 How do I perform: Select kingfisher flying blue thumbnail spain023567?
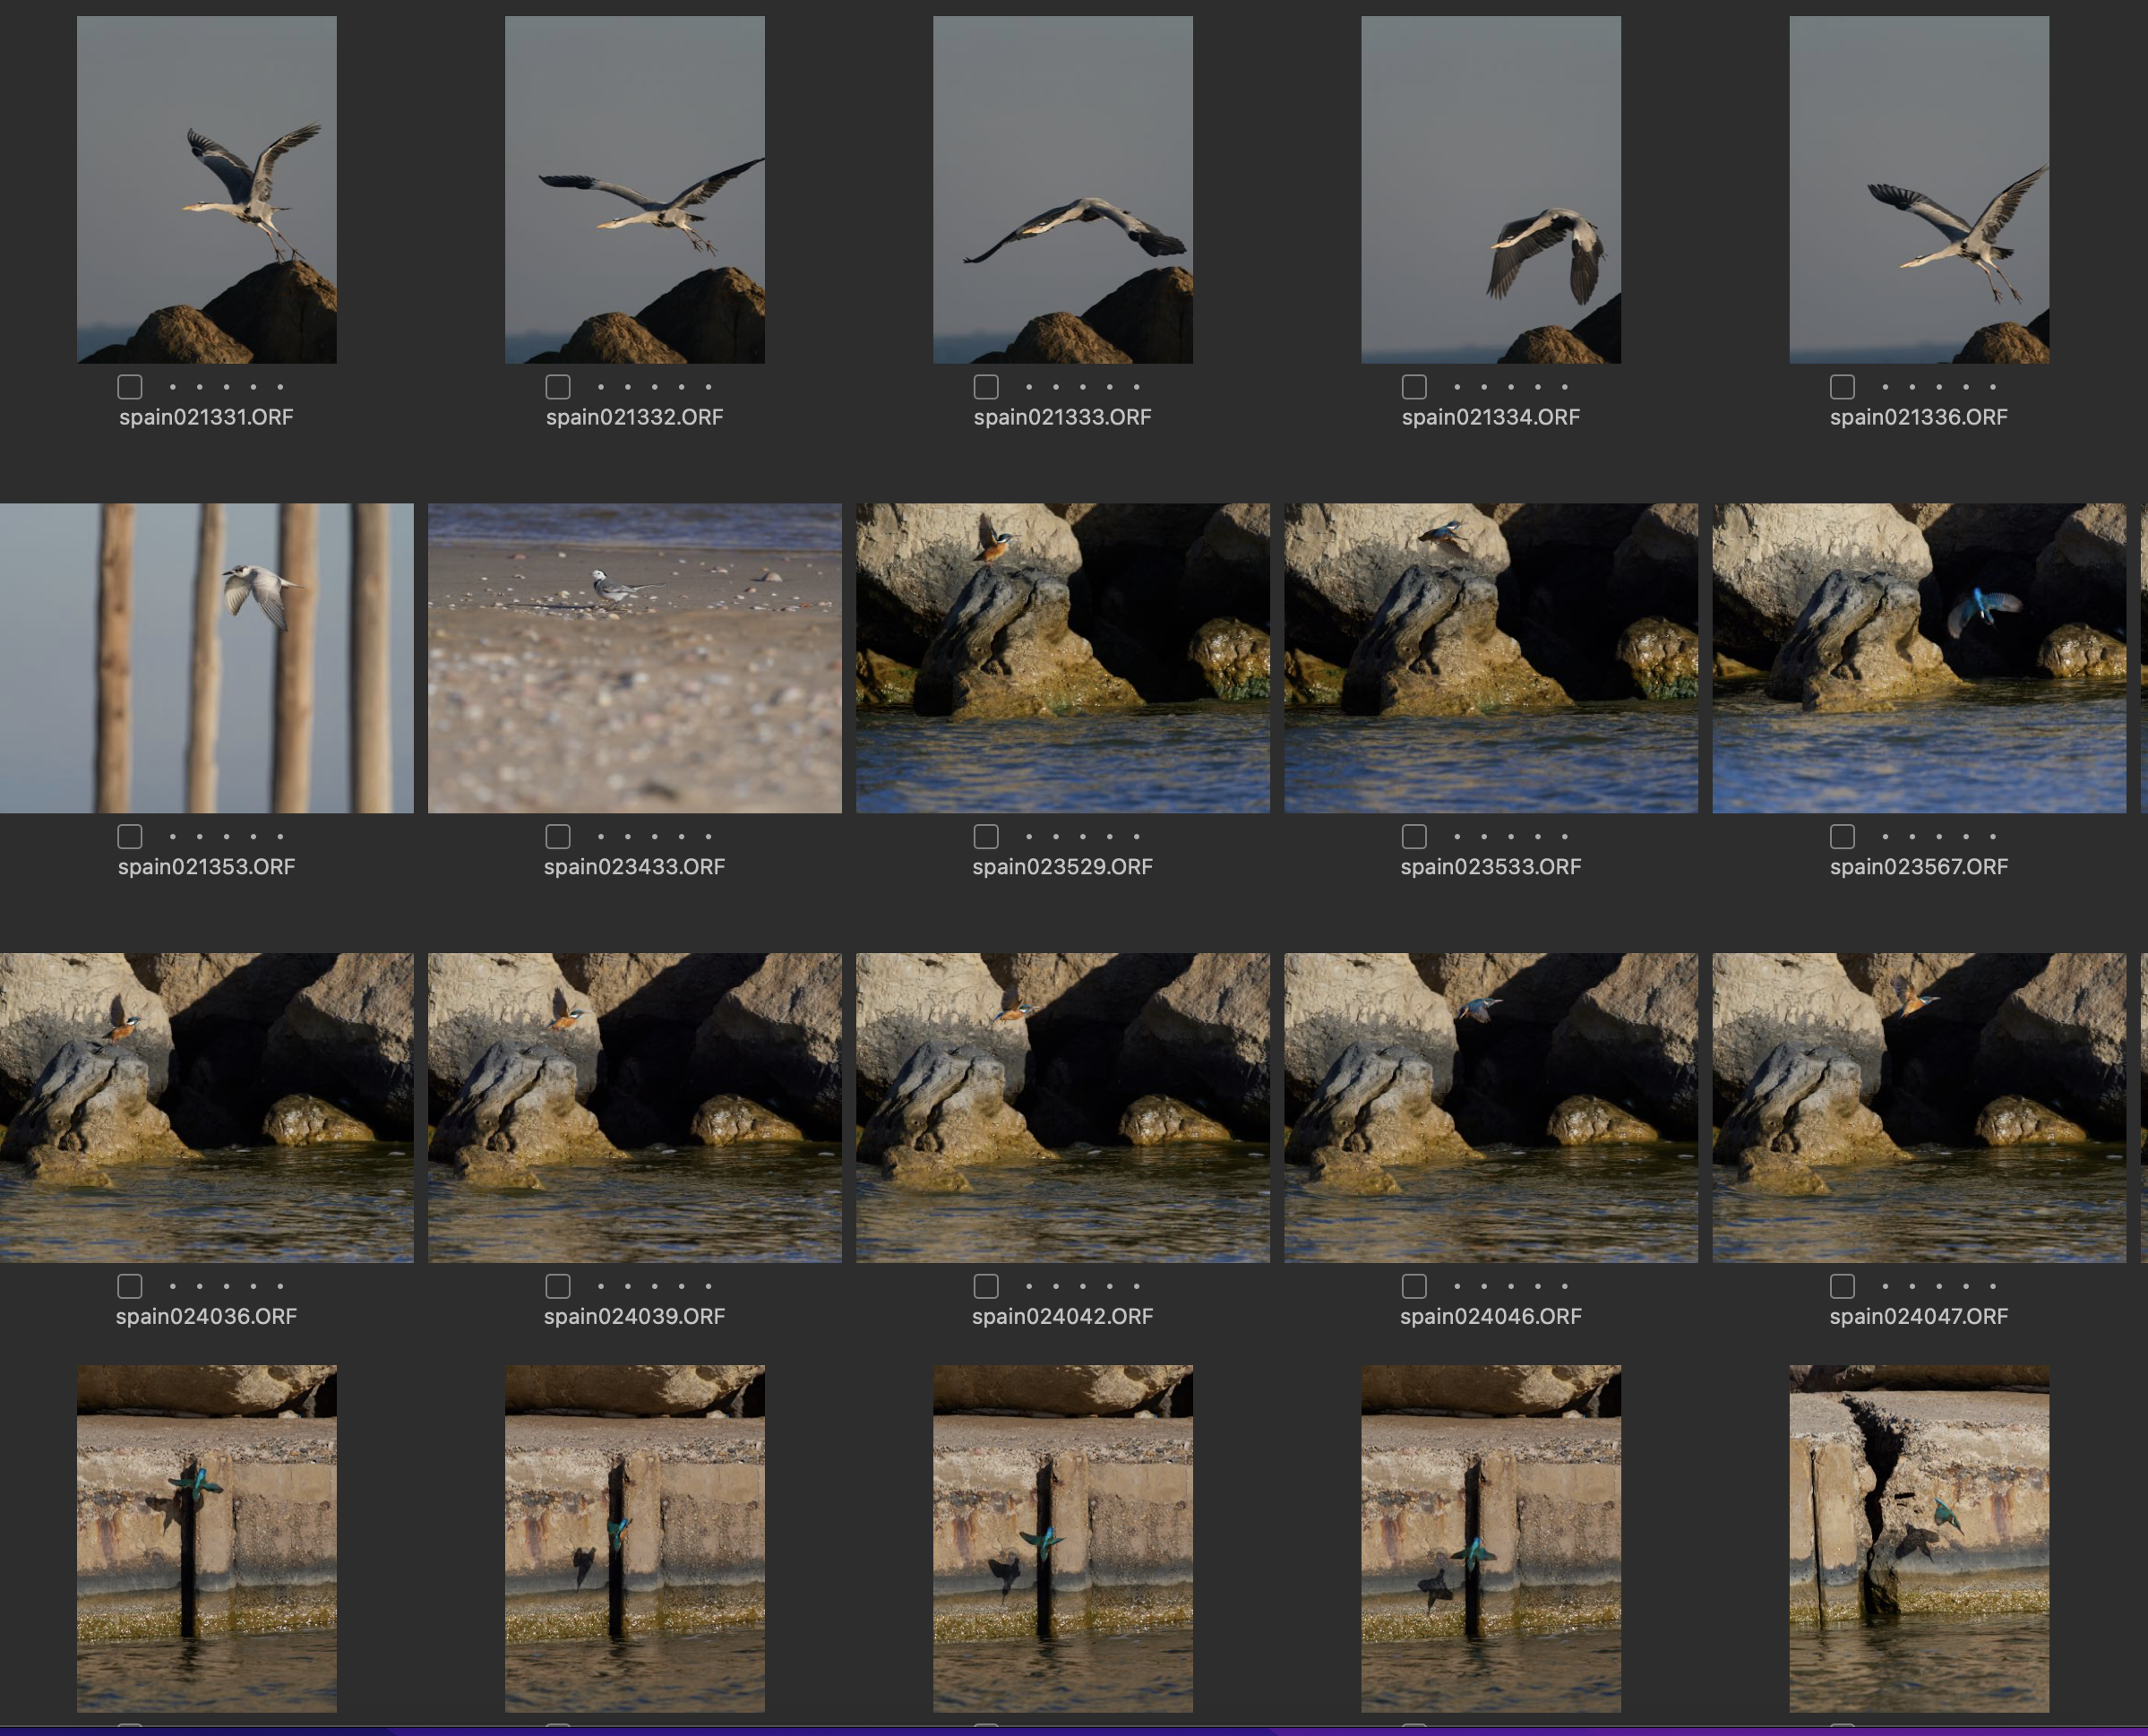[1919, 658]
